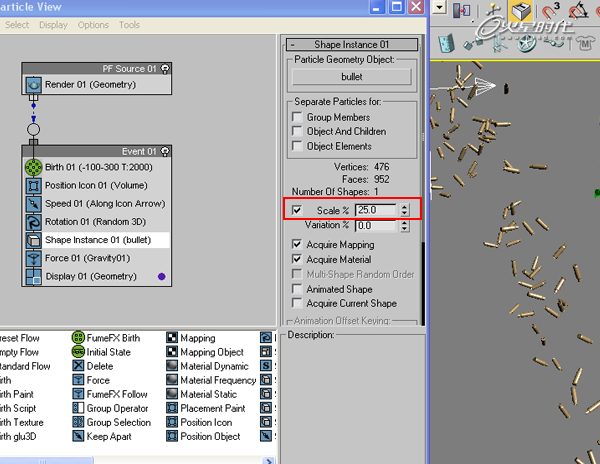Increase Scale % with spinner arrow
Viewport: 600px width, 464px height.
(404, 207)
